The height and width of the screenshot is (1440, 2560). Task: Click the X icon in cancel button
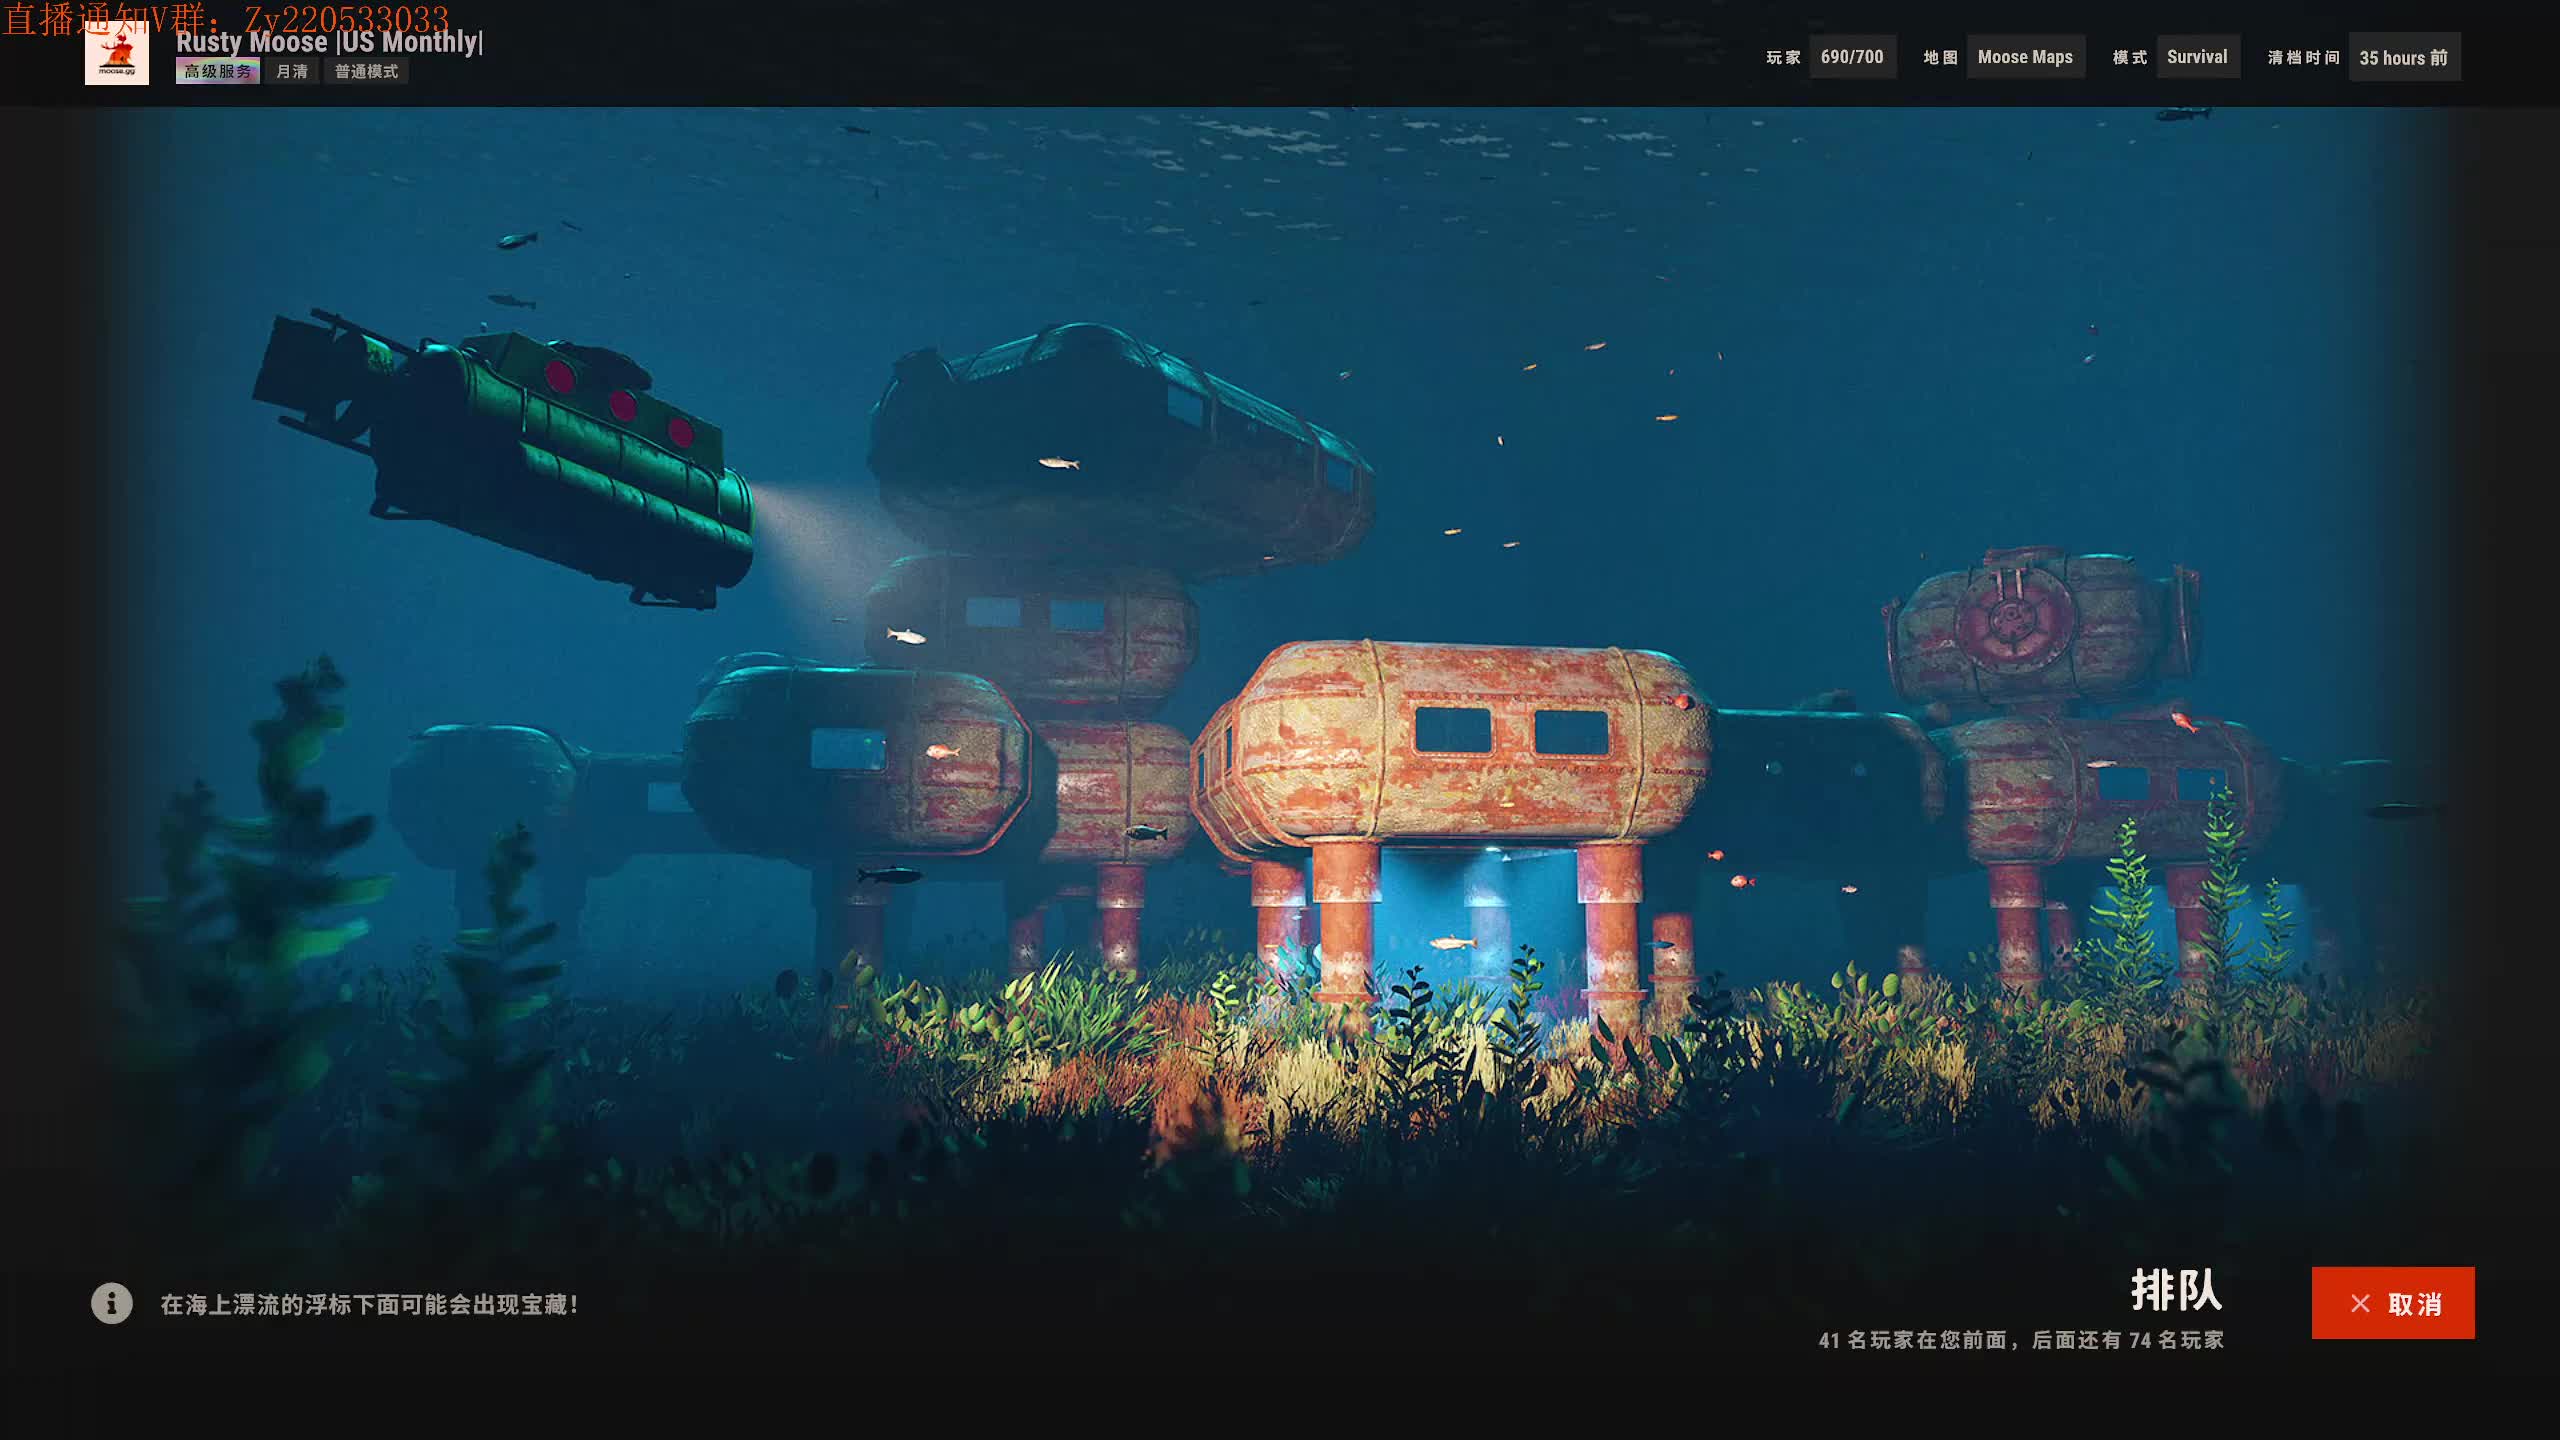[2360, 1303]
